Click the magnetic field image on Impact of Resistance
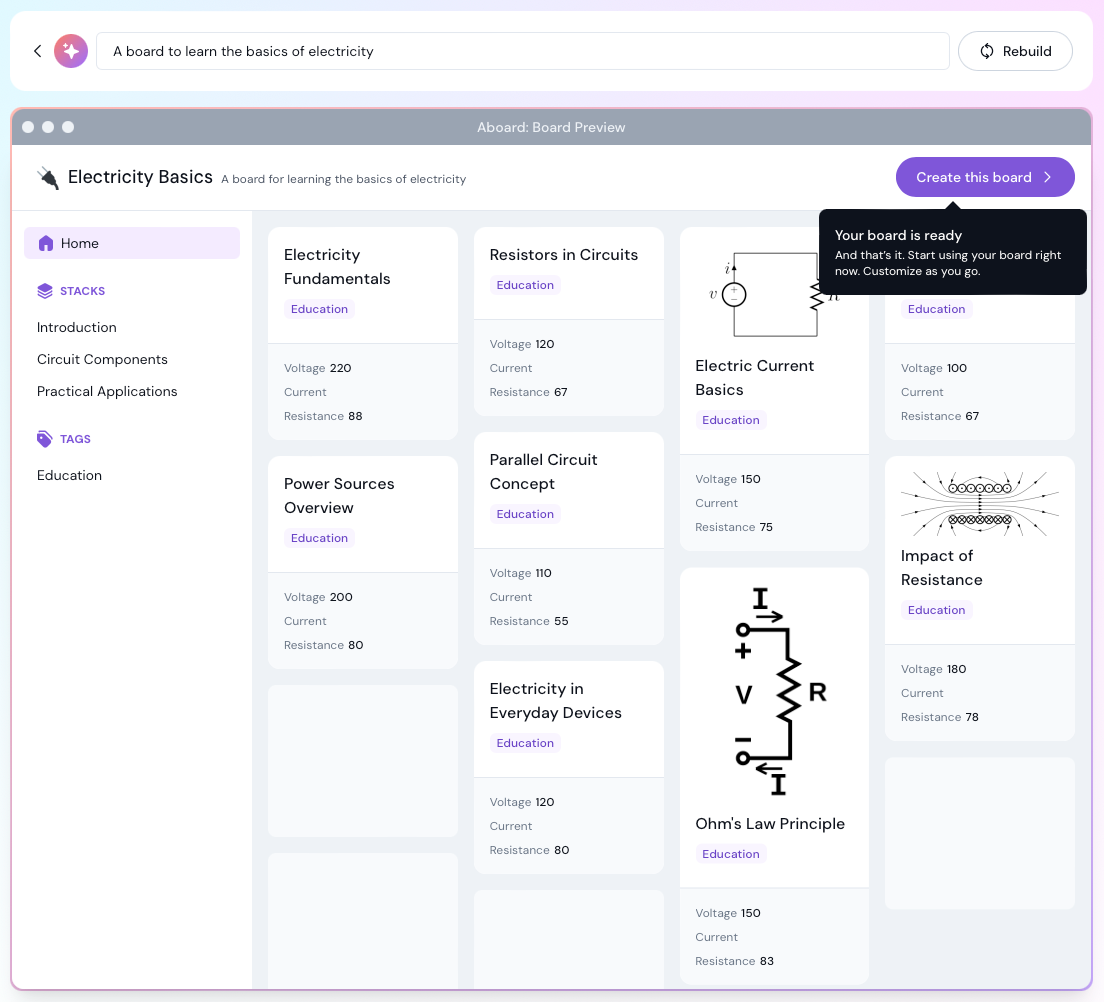1104x1002 pixels. tap(979, 503)
